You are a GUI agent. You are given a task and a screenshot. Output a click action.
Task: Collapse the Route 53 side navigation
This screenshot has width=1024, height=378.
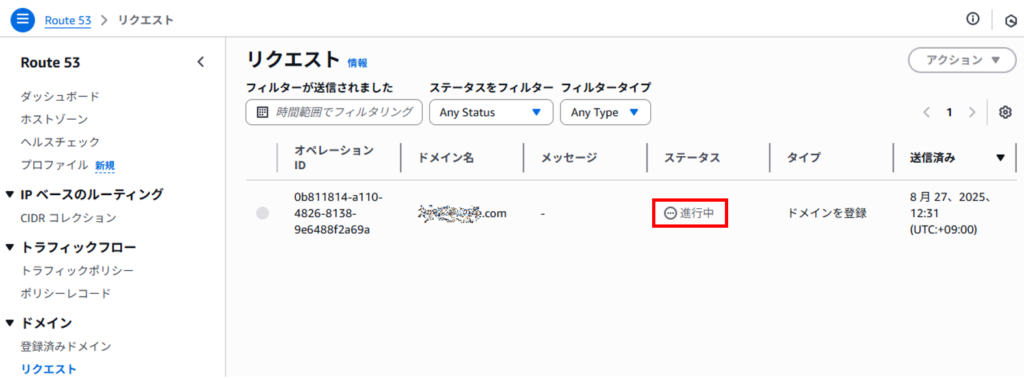click(x=201, y=62)
